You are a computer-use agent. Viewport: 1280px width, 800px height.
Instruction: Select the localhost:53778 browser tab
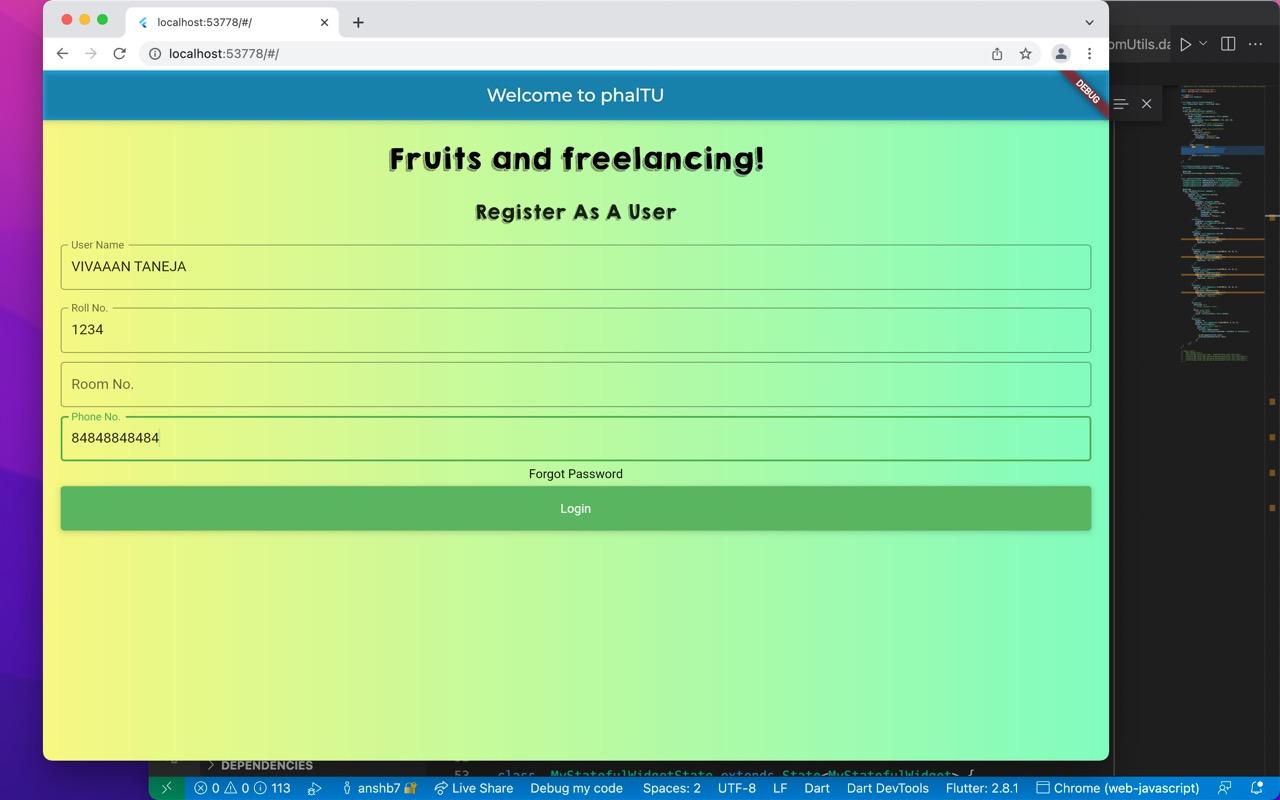click(232, 22)
